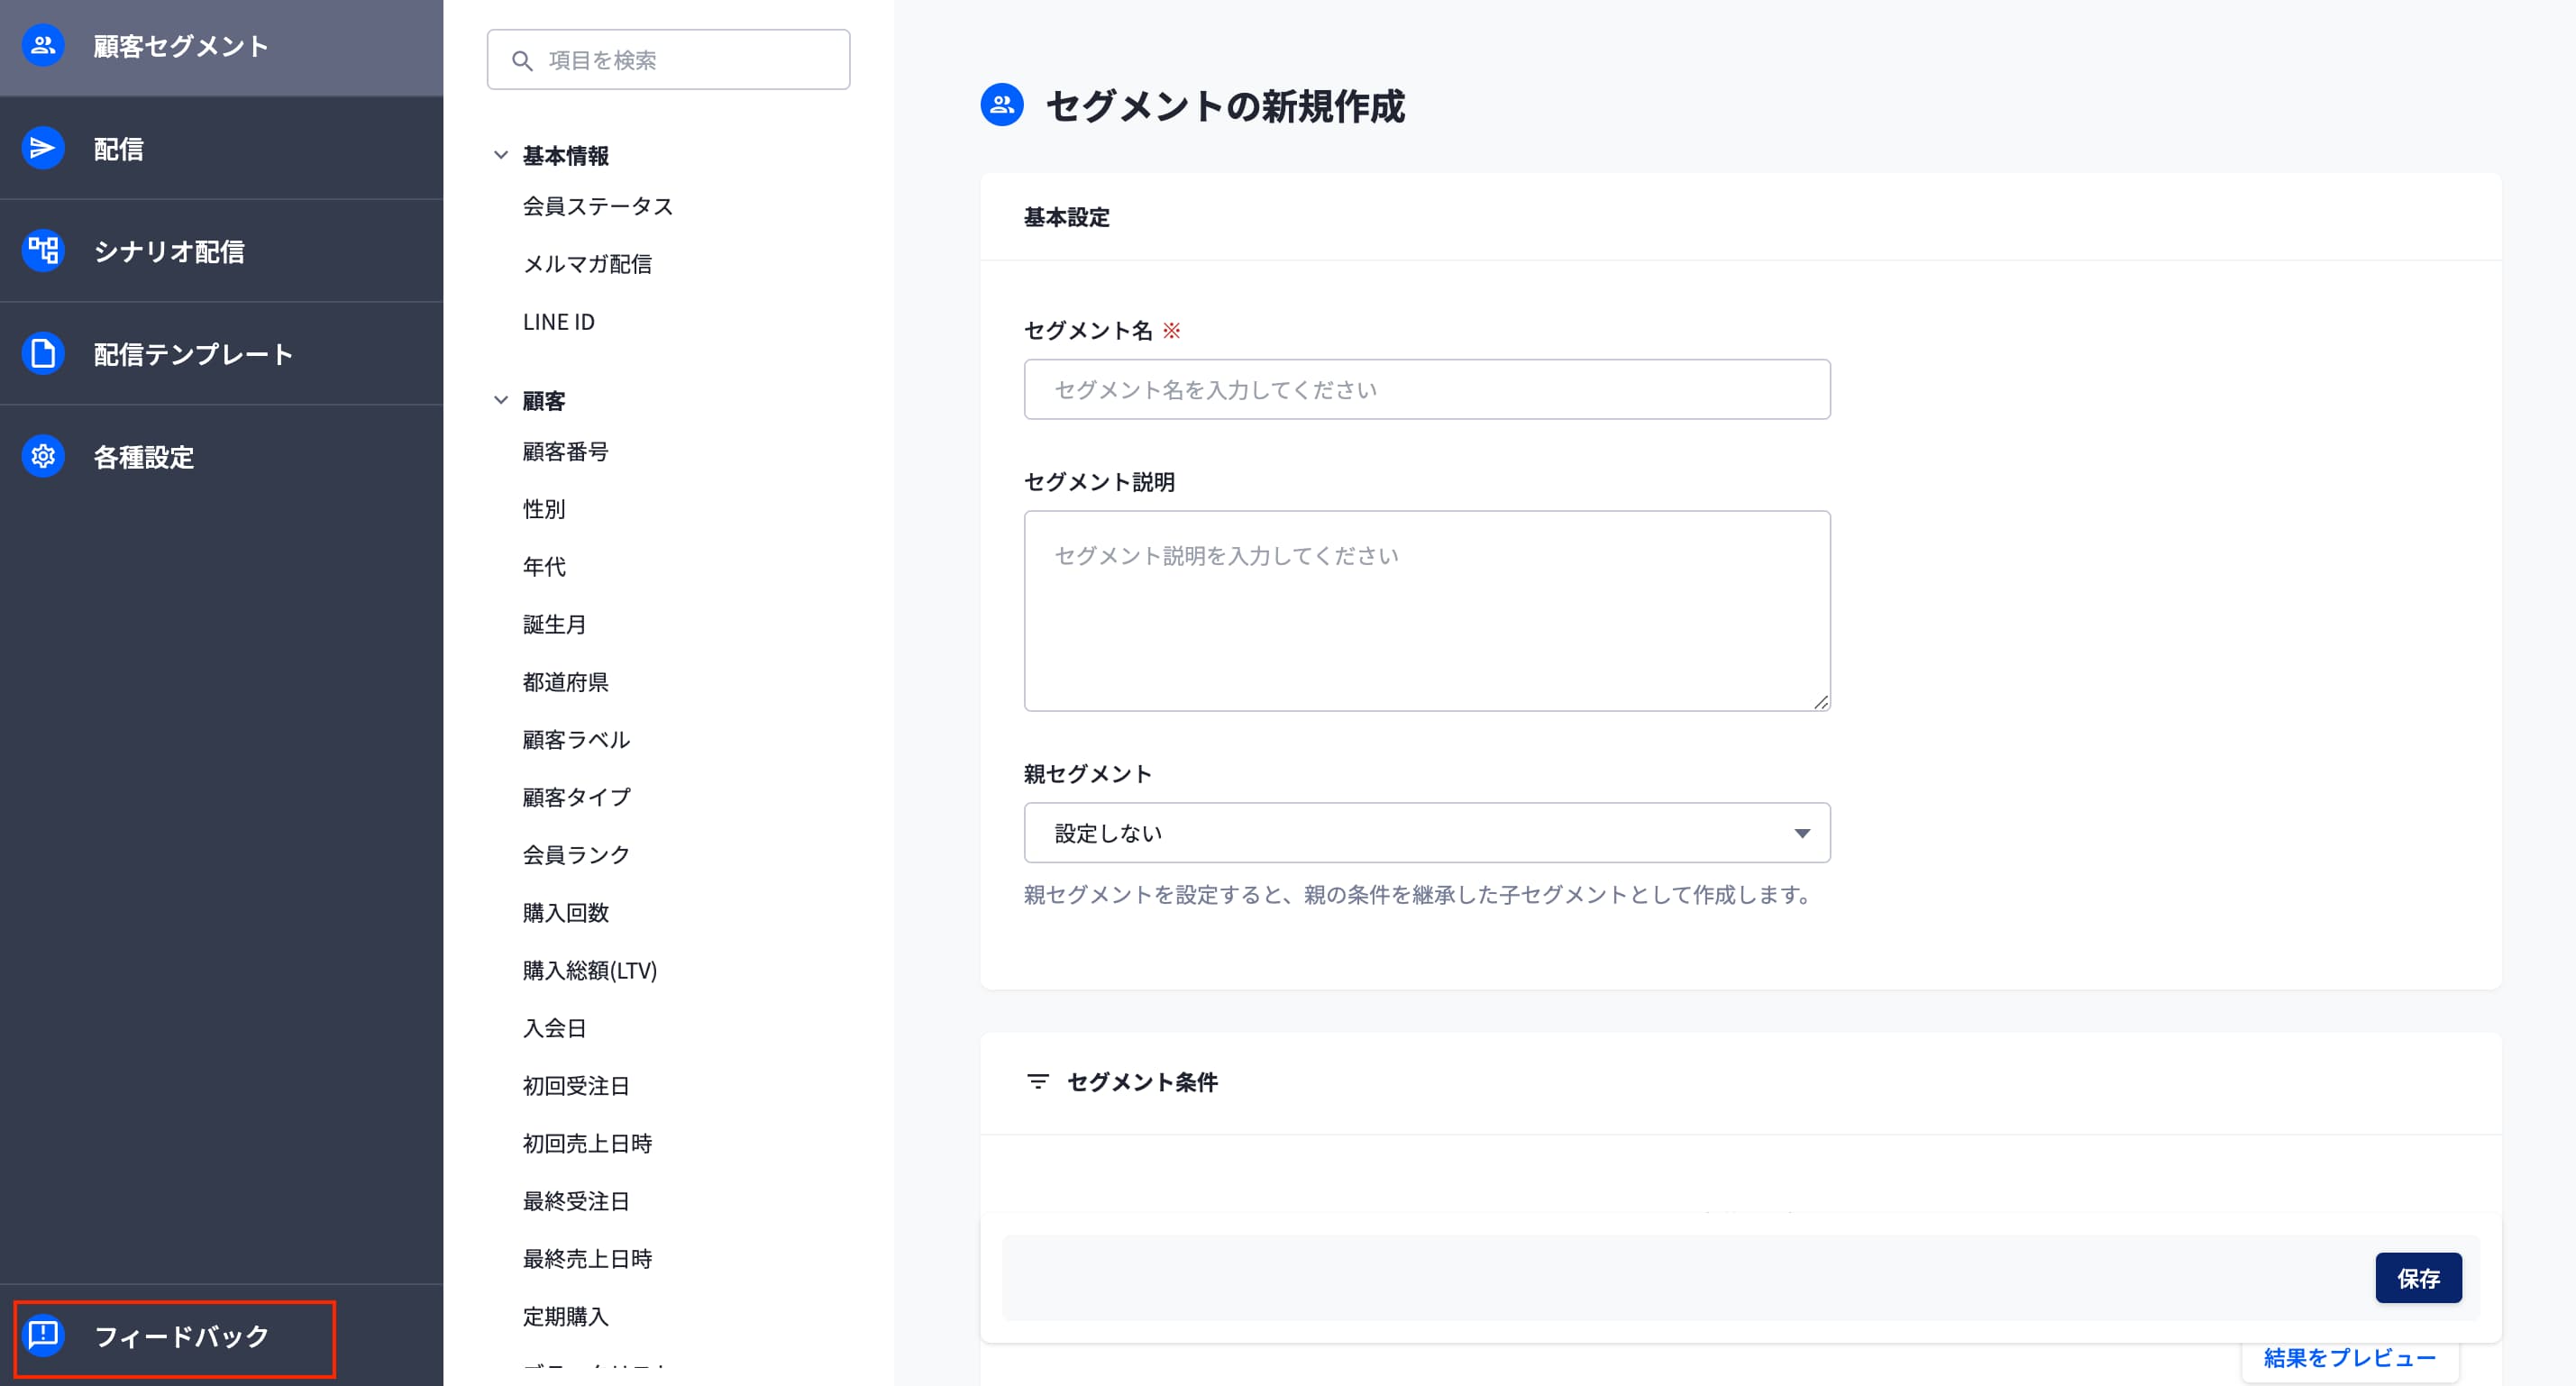Open 配信テンプレート menu item

(x=193, y=354)
